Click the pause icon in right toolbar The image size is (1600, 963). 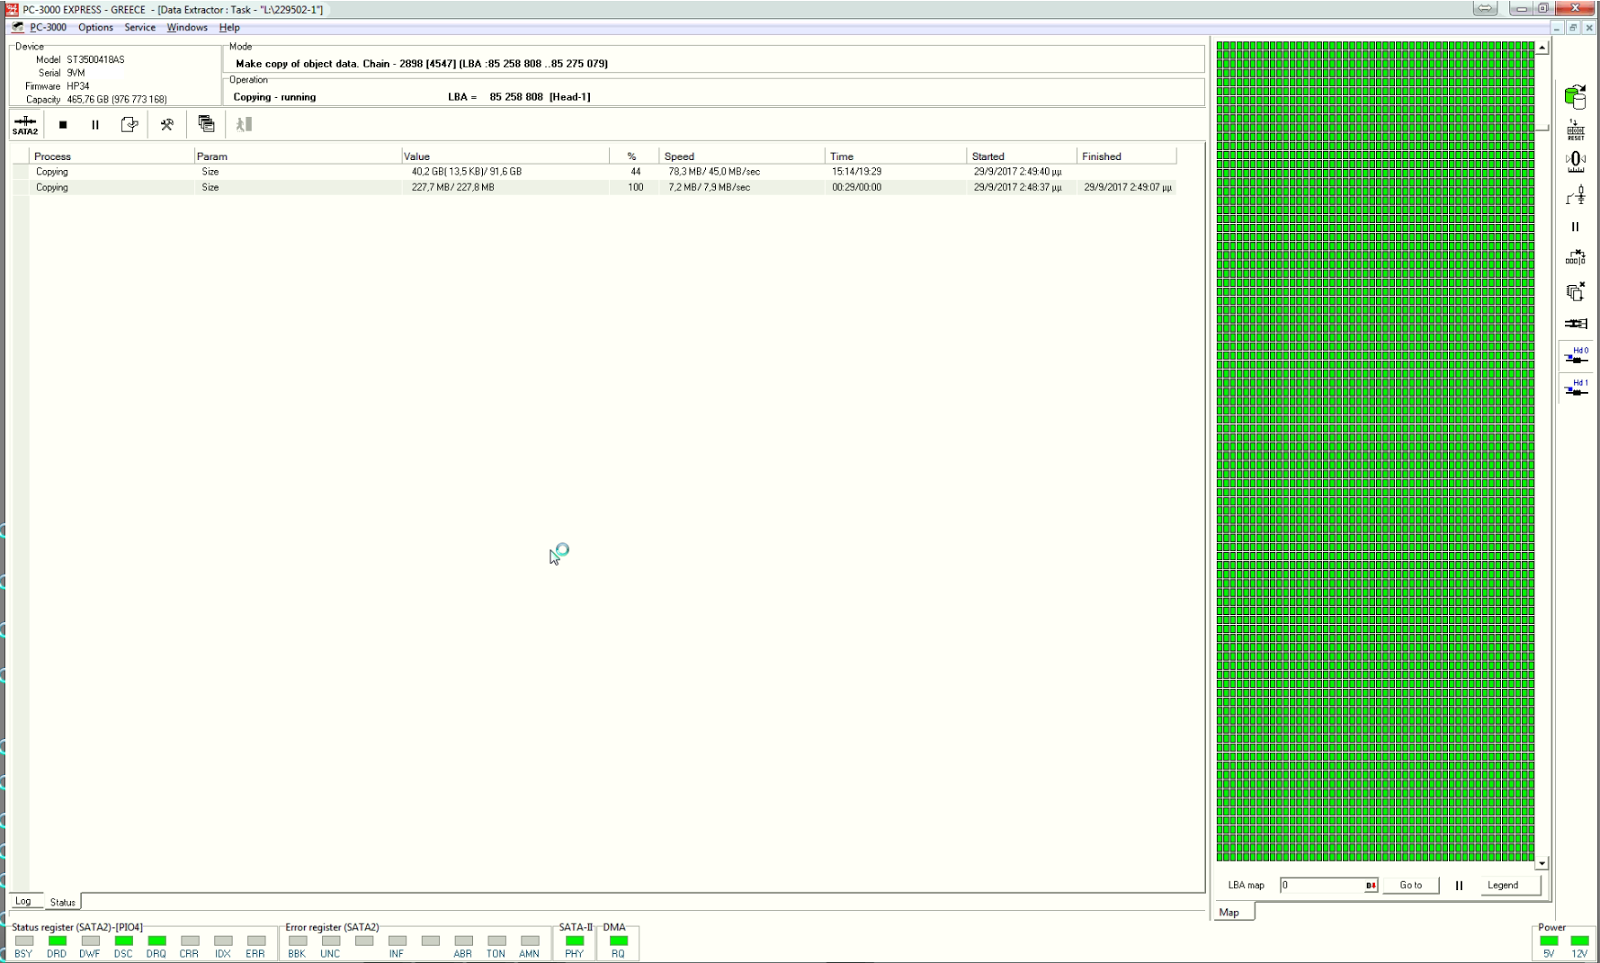tap(1576, 227)
